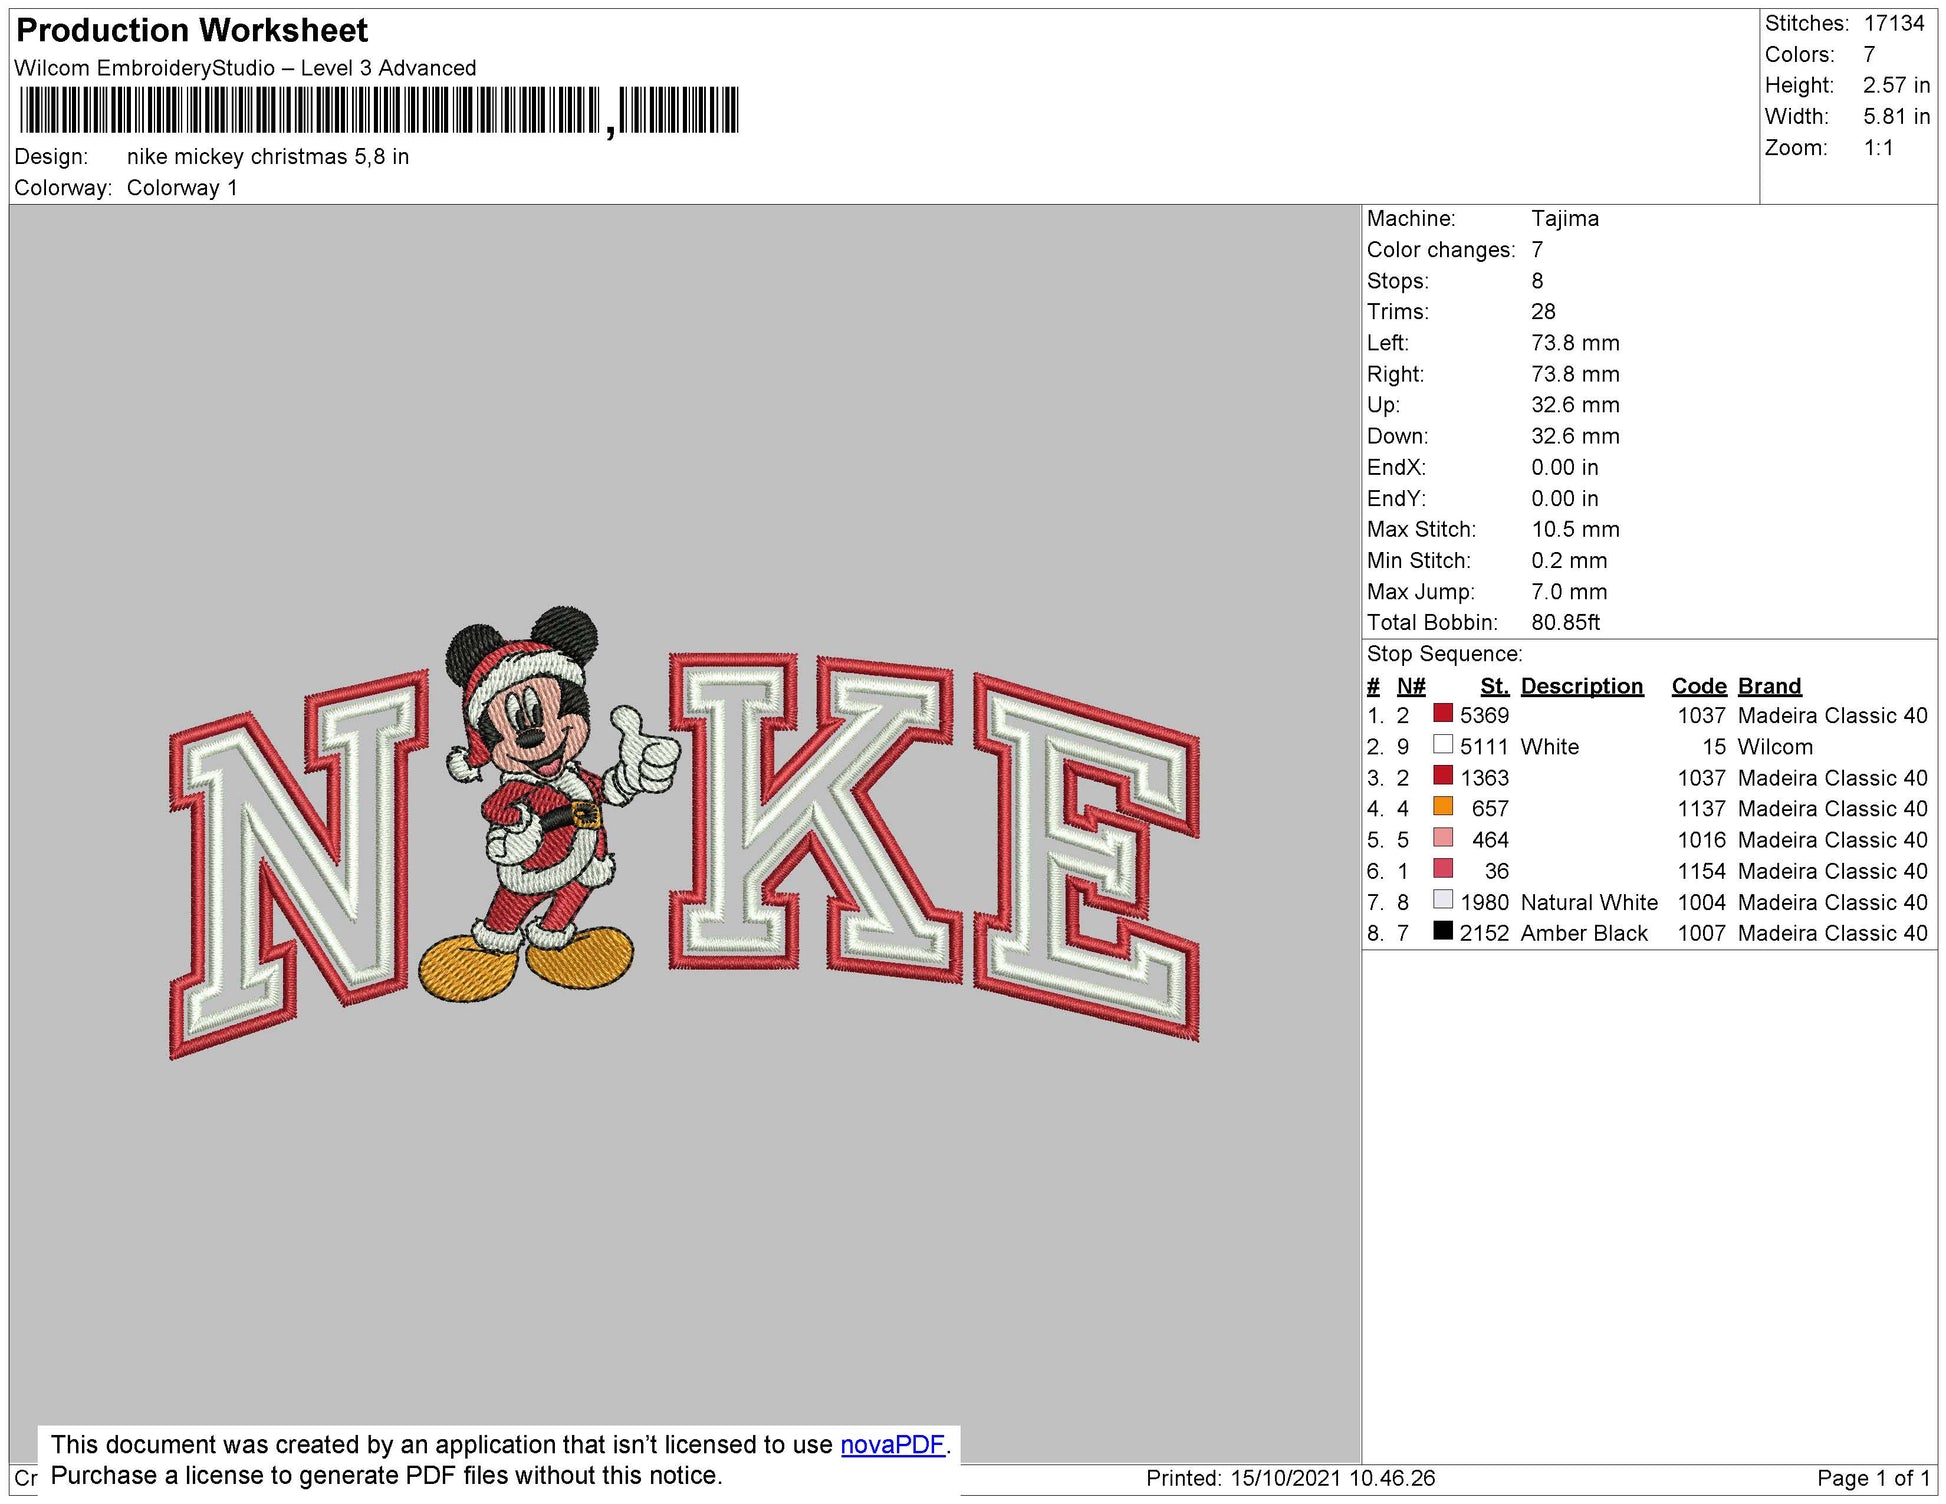This screenshot has width=1946, height=1504.
Task: Click the stitches value 17134
Action: pyautogui.click(x=1894, y=23)
